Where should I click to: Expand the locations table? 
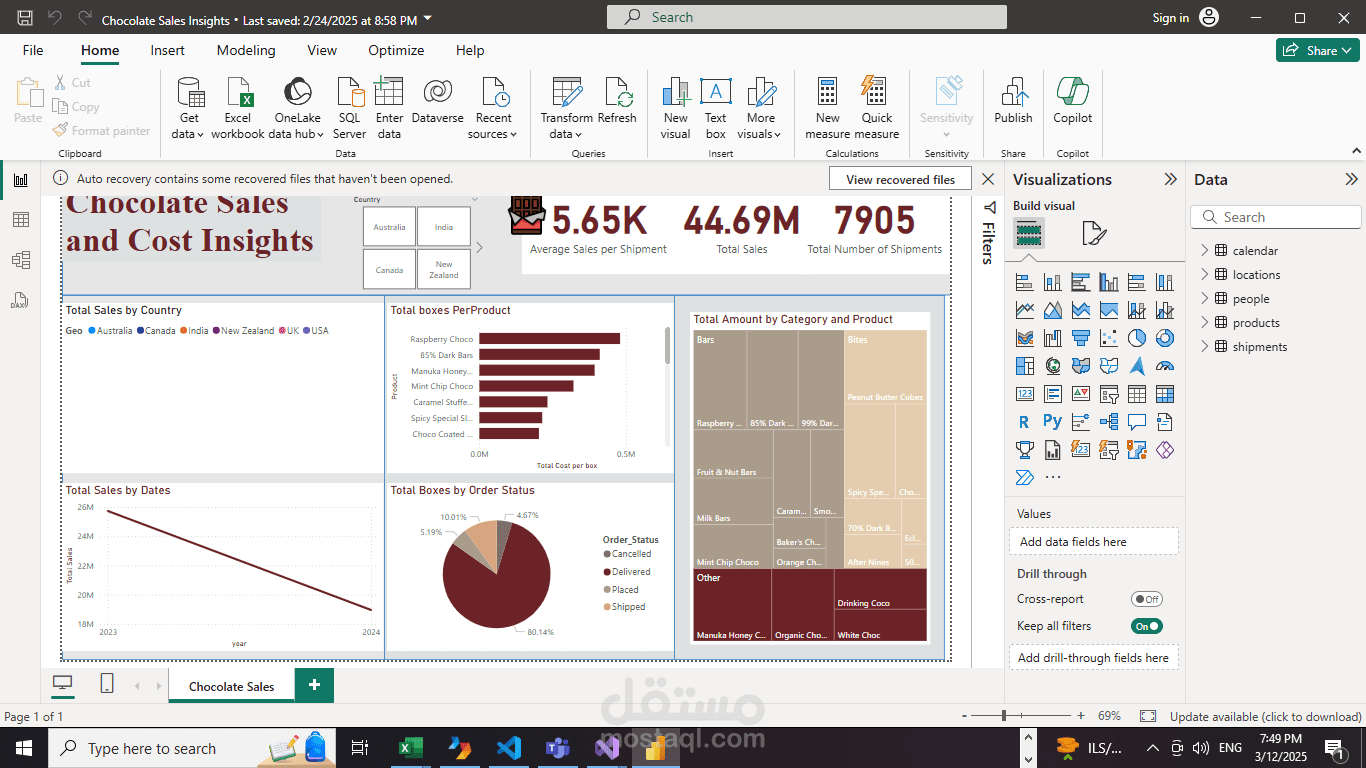[1205, 275]
